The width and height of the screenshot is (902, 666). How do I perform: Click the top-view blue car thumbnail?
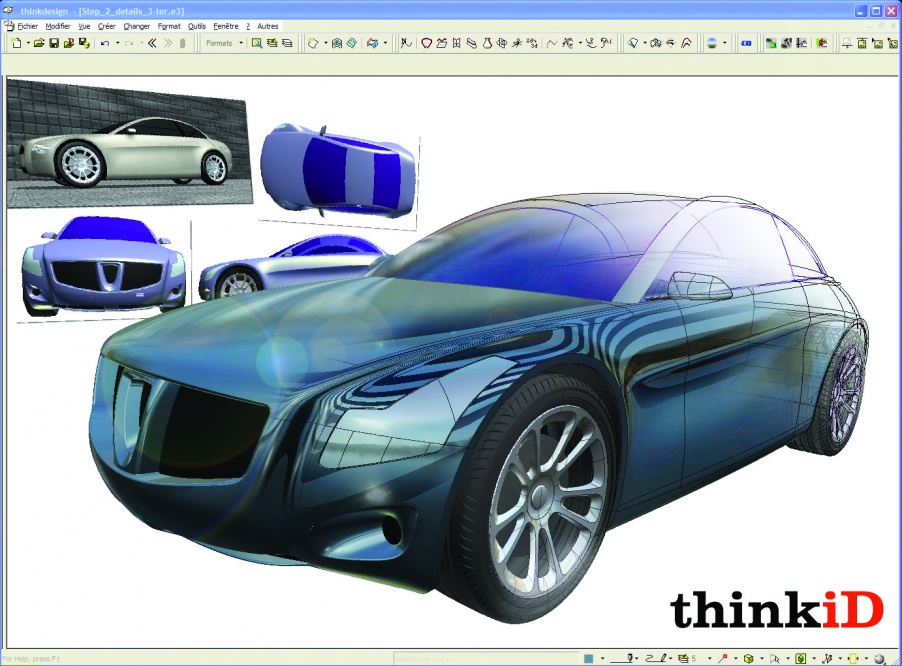pos(338,171)
